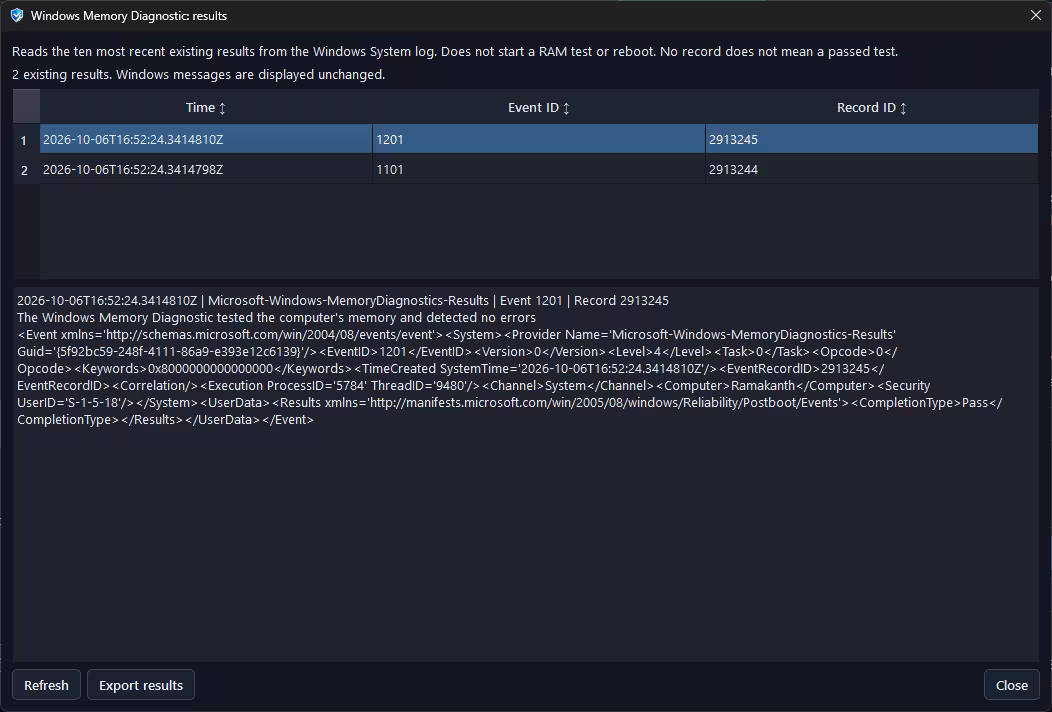Select row header number 1
Image resolution: width=1052 pixels, height=712 pixels.
26,140
